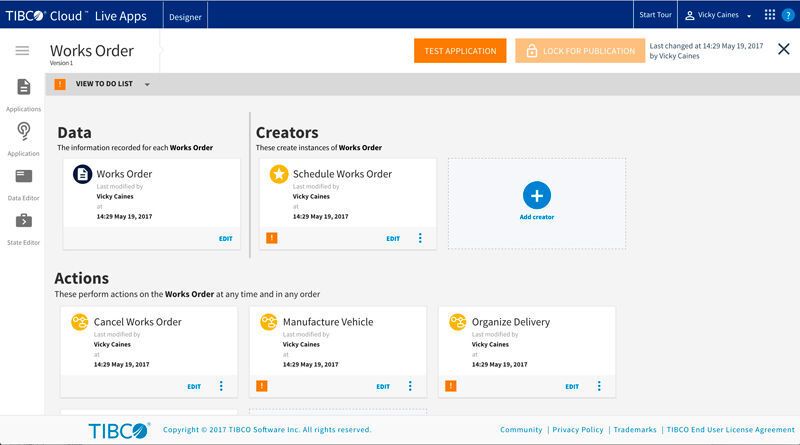Open the hamburger menu icon
800x445 pixels.
click(22, 51)
